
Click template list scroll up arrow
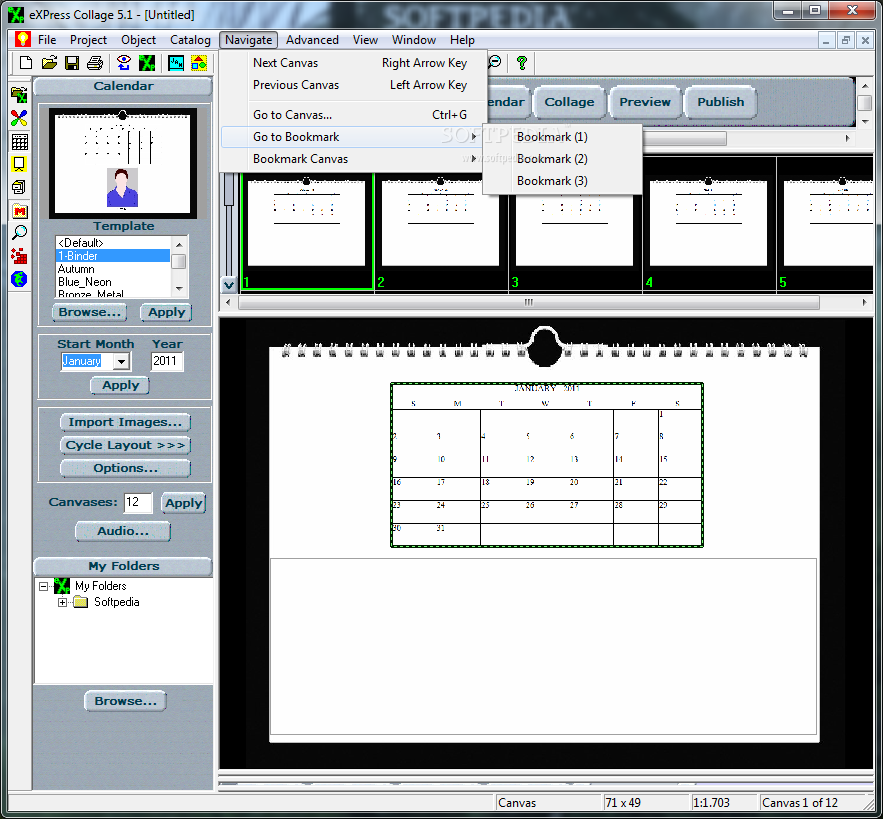(179, 244)
